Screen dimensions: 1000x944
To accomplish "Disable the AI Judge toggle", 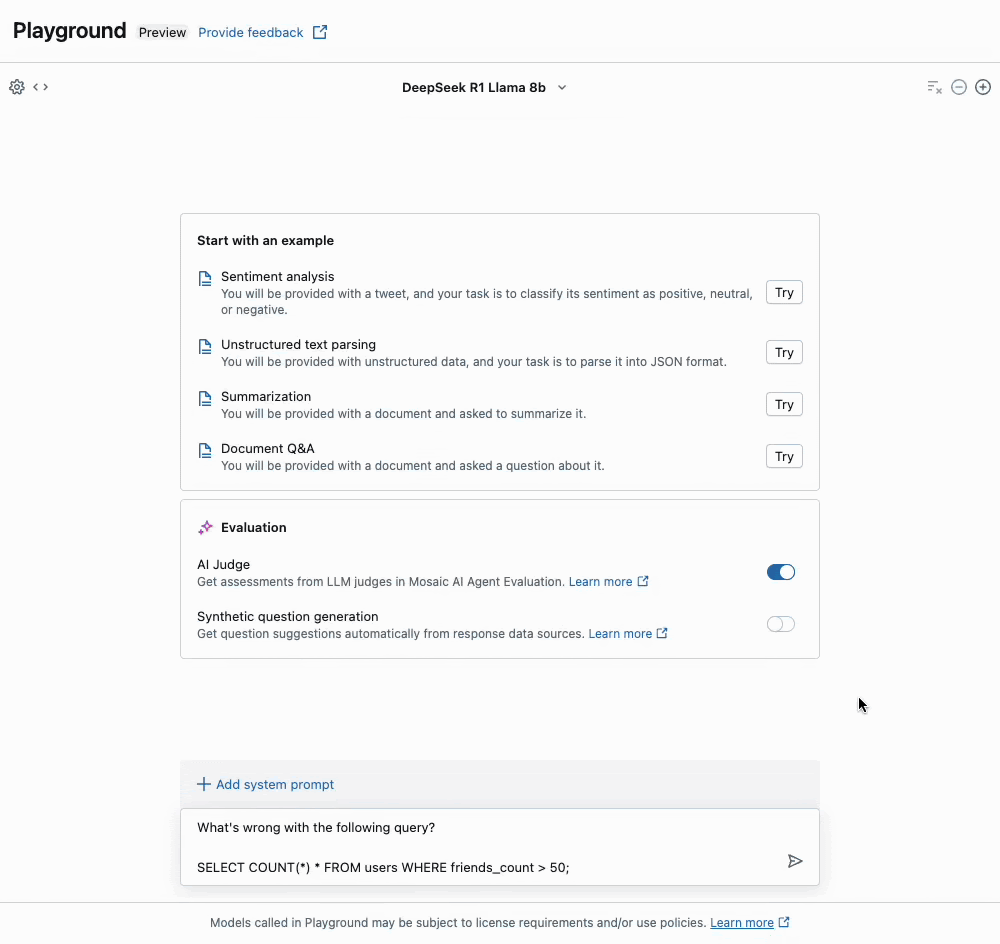I will point(780,572).
